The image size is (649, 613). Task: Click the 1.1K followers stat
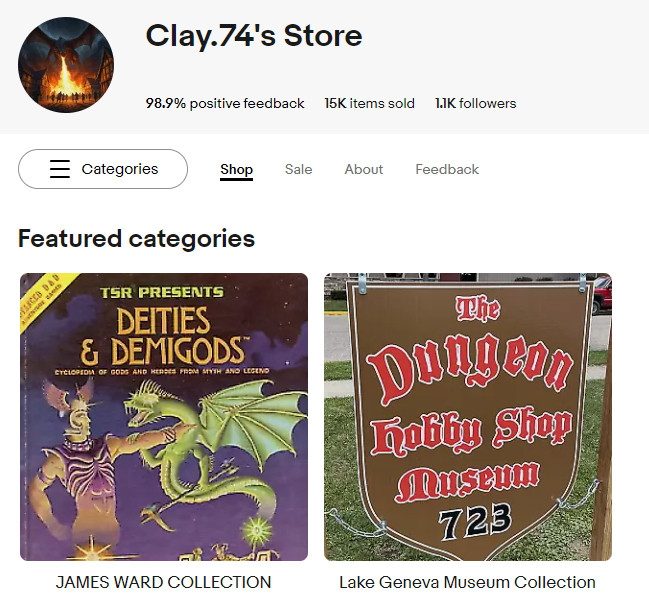coord(476,103)
